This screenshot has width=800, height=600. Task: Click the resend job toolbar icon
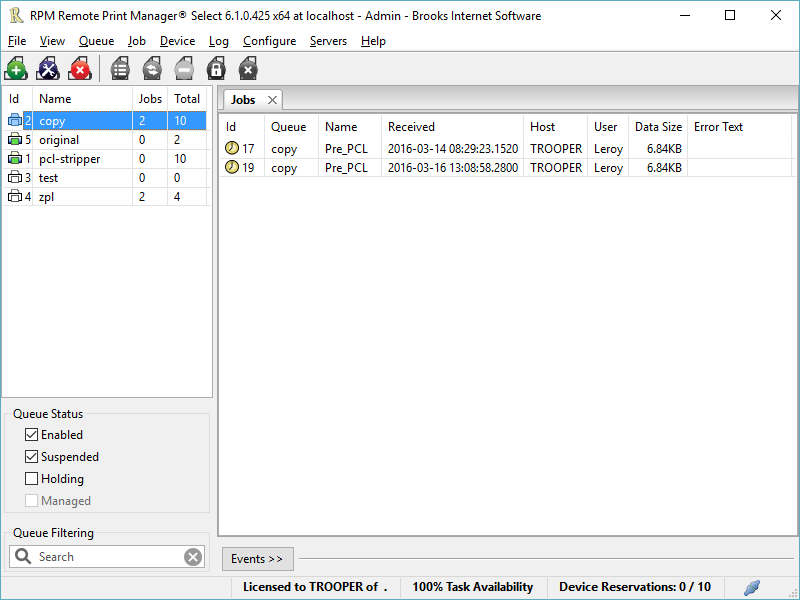(151, 68)
